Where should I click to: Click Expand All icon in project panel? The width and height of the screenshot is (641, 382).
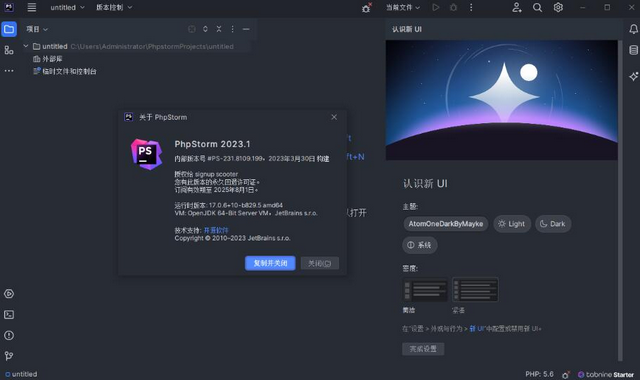(205, 29)
